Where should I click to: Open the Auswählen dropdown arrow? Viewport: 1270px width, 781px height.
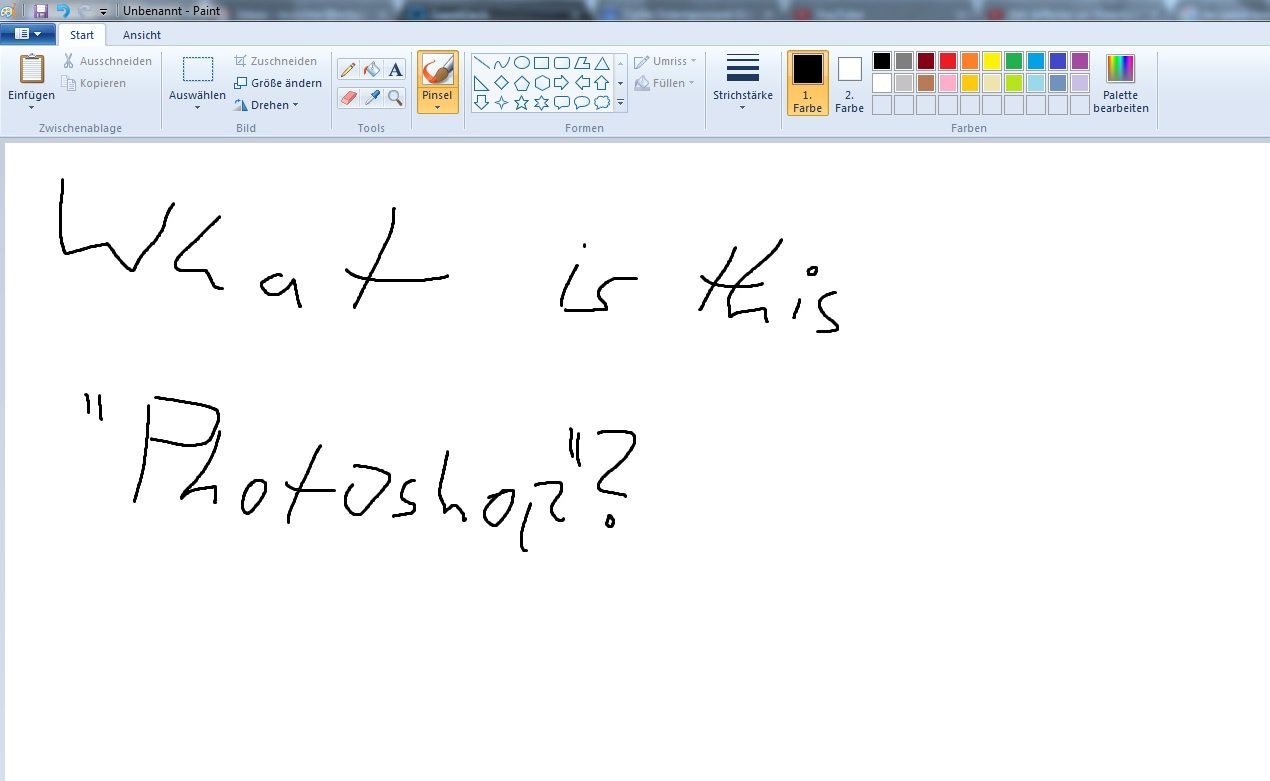pyautogui.click(x=197, y=107)
